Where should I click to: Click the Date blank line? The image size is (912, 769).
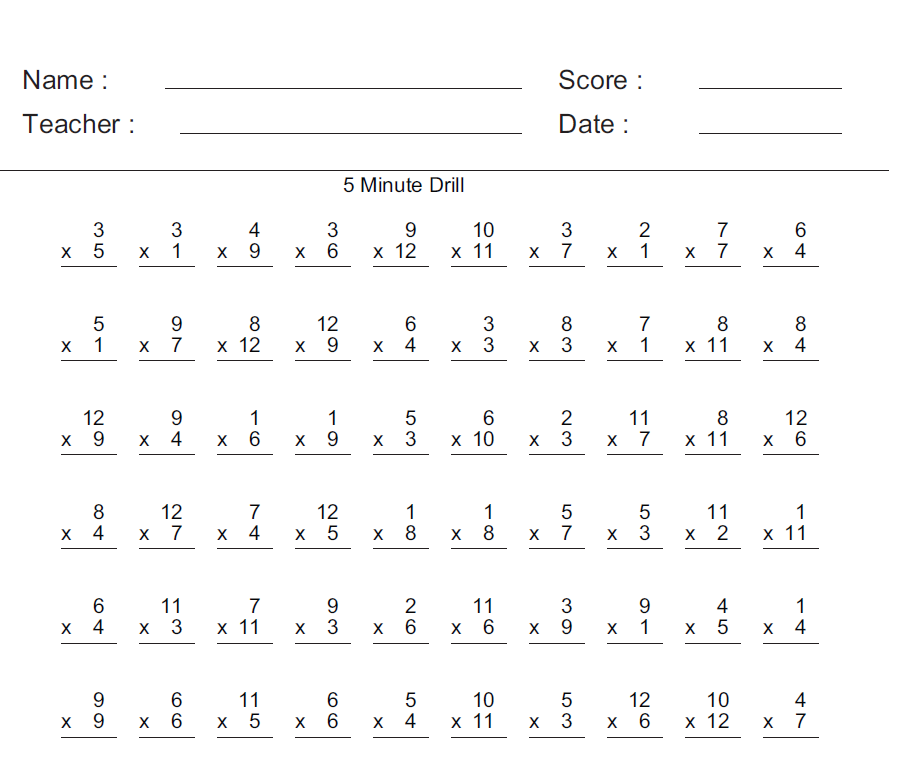[x=770, y=133]
